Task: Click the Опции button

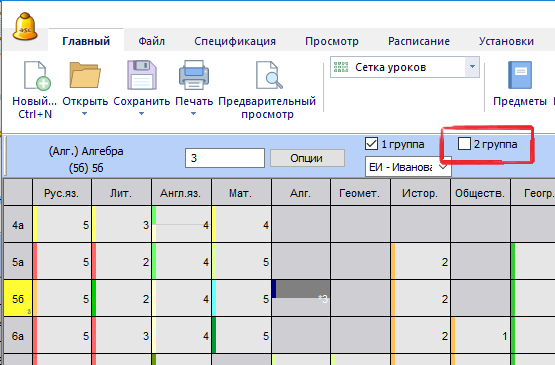Action: [307, 158]
